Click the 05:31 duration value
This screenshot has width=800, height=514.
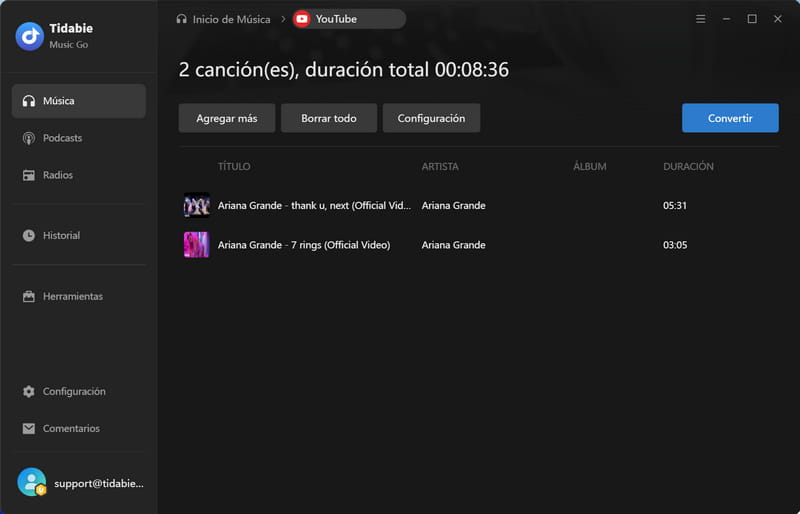[x=674, y=205]
